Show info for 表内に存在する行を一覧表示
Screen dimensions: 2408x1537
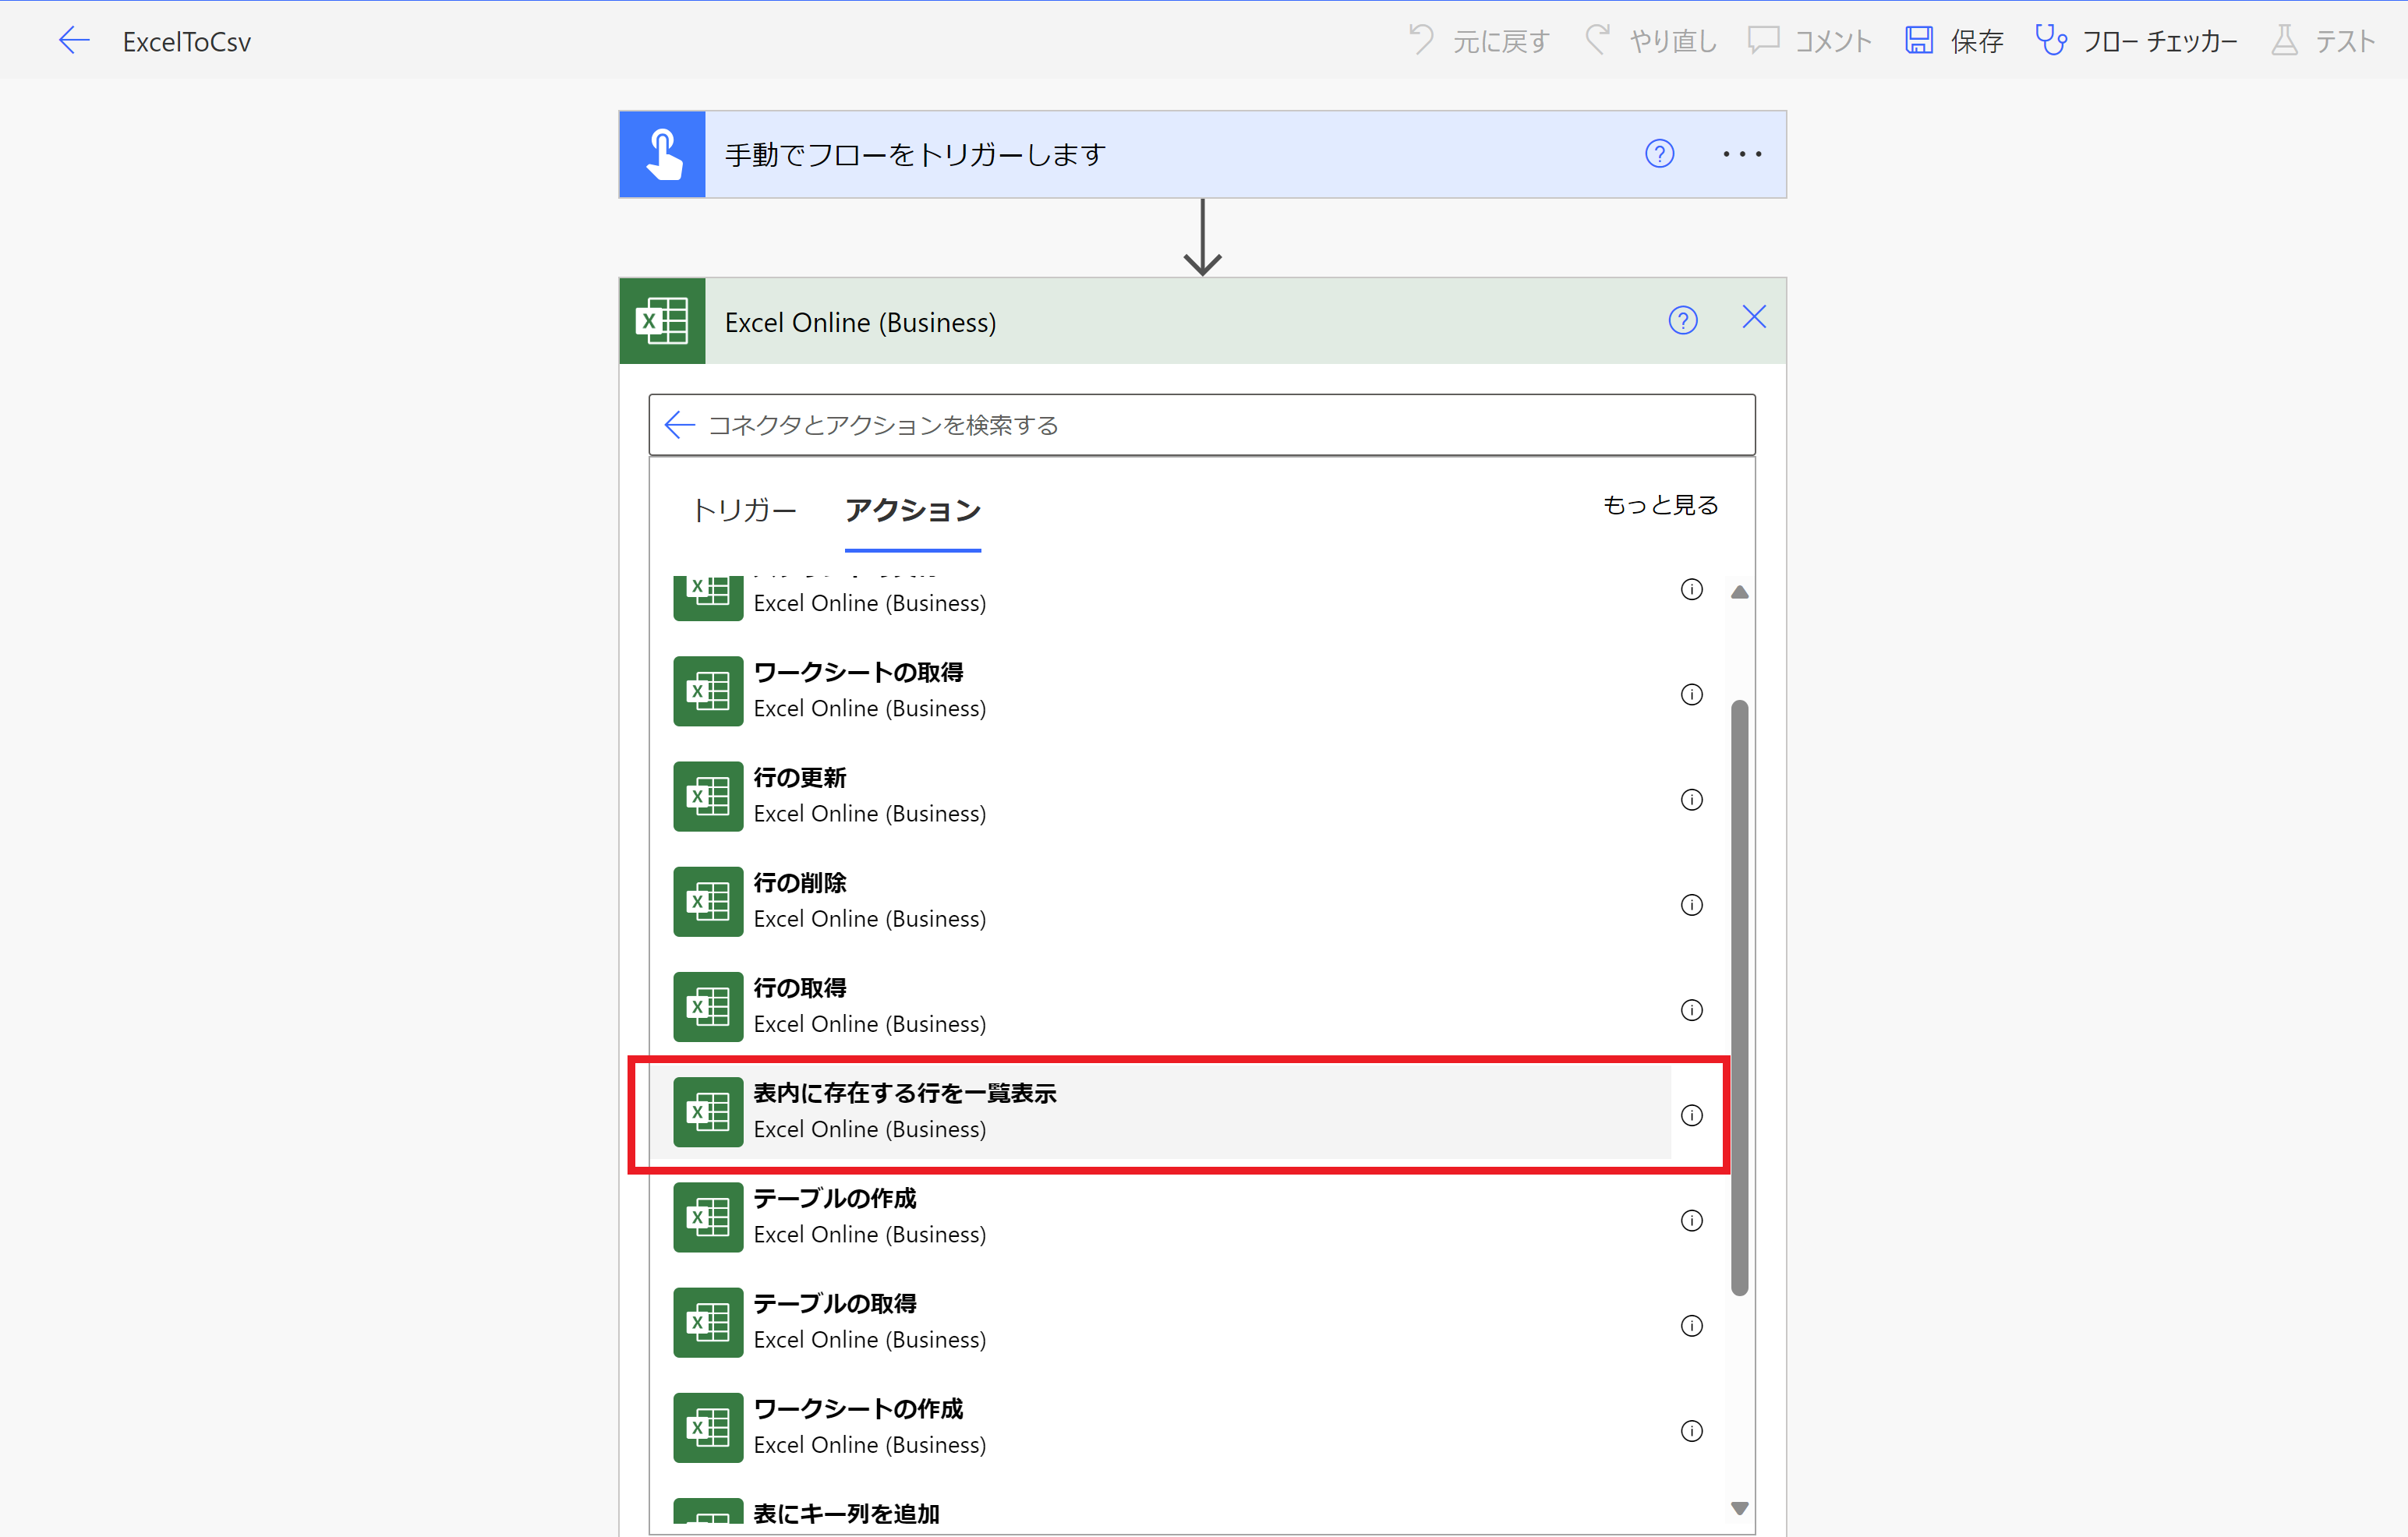pos(1691,1115)
